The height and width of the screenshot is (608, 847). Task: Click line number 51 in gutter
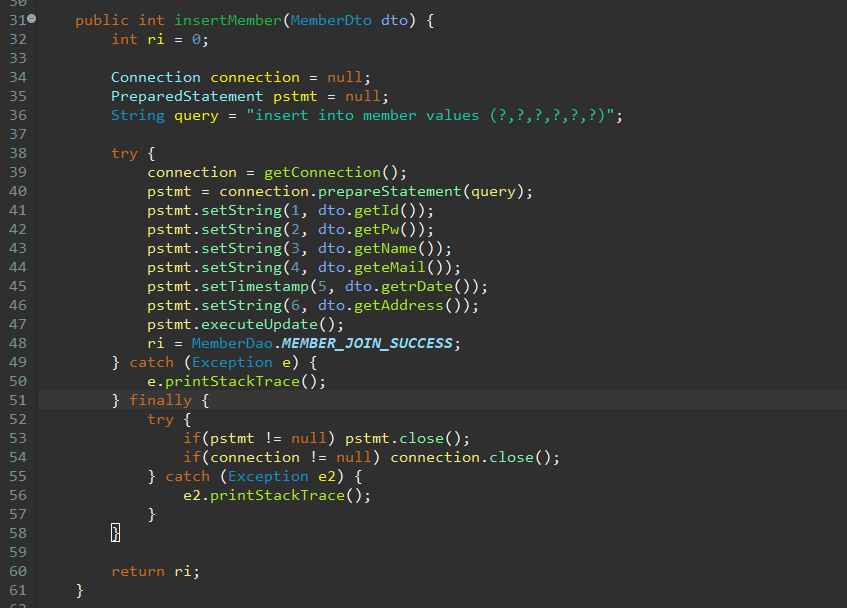(x=18, y=400)
